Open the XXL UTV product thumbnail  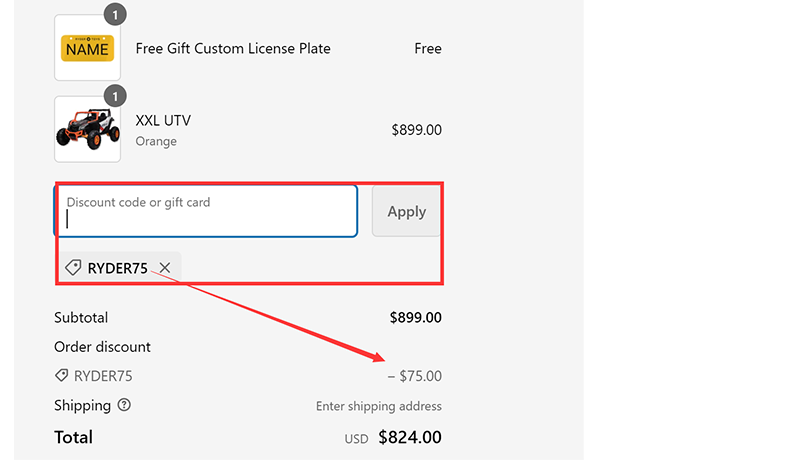tap(87, 130)
